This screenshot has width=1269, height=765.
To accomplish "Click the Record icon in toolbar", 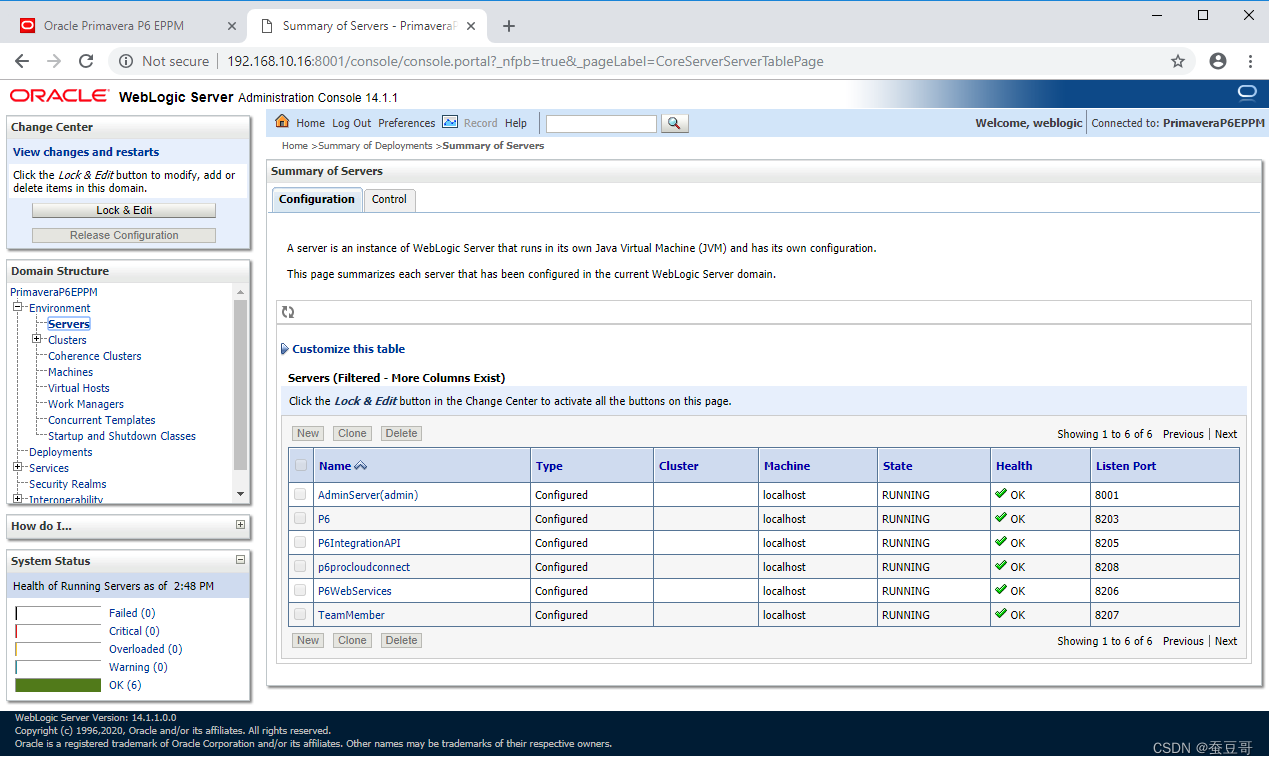I will click(x=450, y=122).
